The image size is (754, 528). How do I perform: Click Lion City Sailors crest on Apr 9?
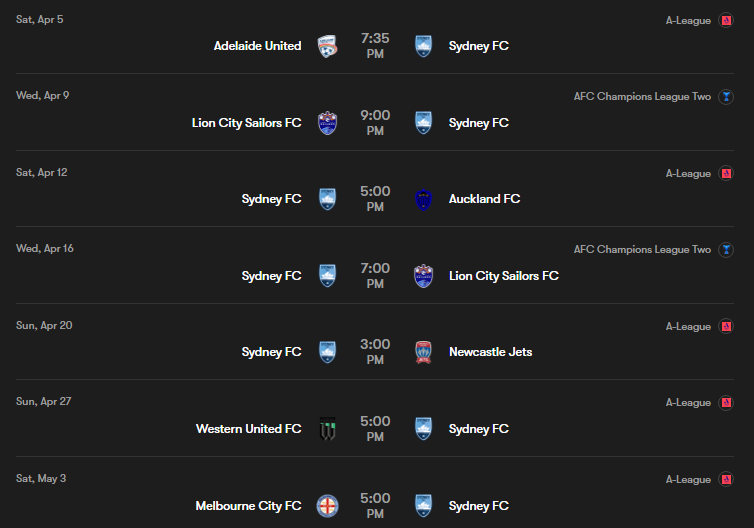click(327, 123)
